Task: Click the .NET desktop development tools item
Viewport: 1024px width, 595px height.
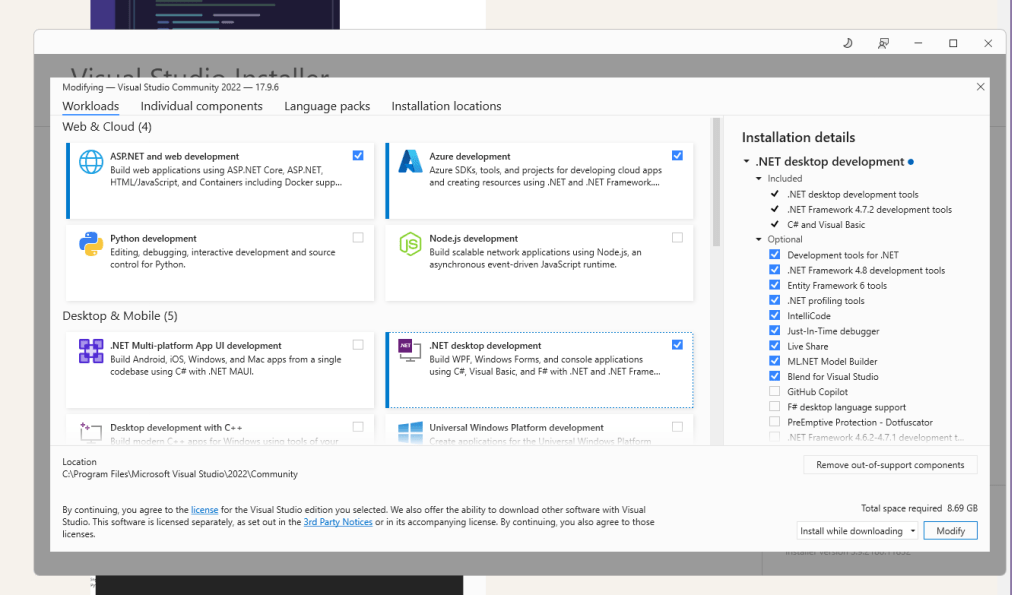Action: click(x=852, y=195)
